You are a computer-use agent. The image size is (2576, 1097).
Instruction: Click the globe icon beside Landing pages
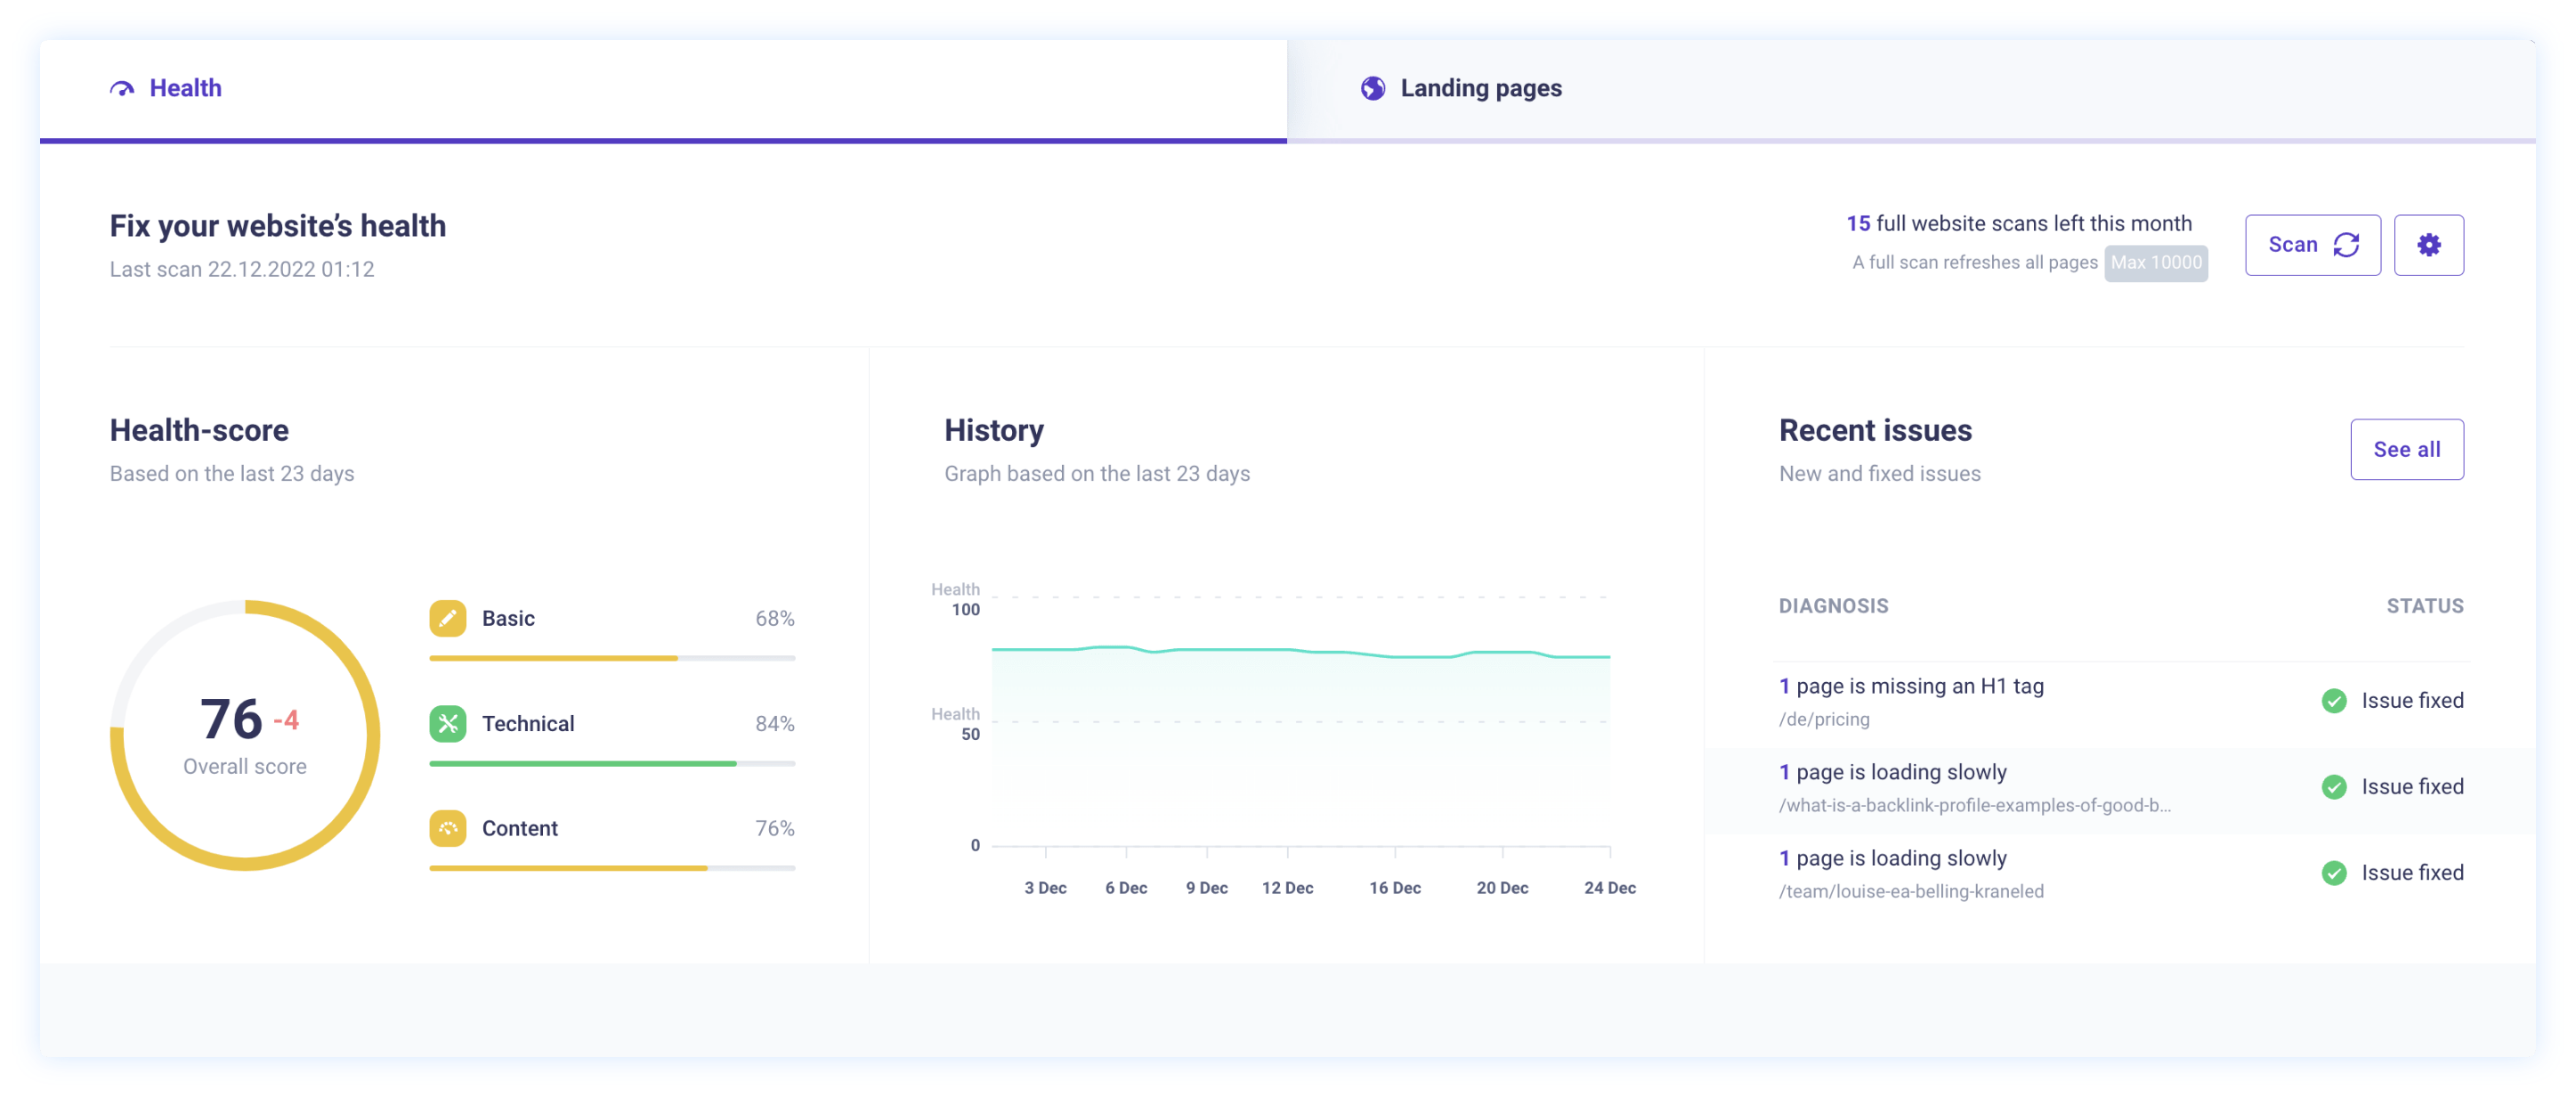point(1371,88)
